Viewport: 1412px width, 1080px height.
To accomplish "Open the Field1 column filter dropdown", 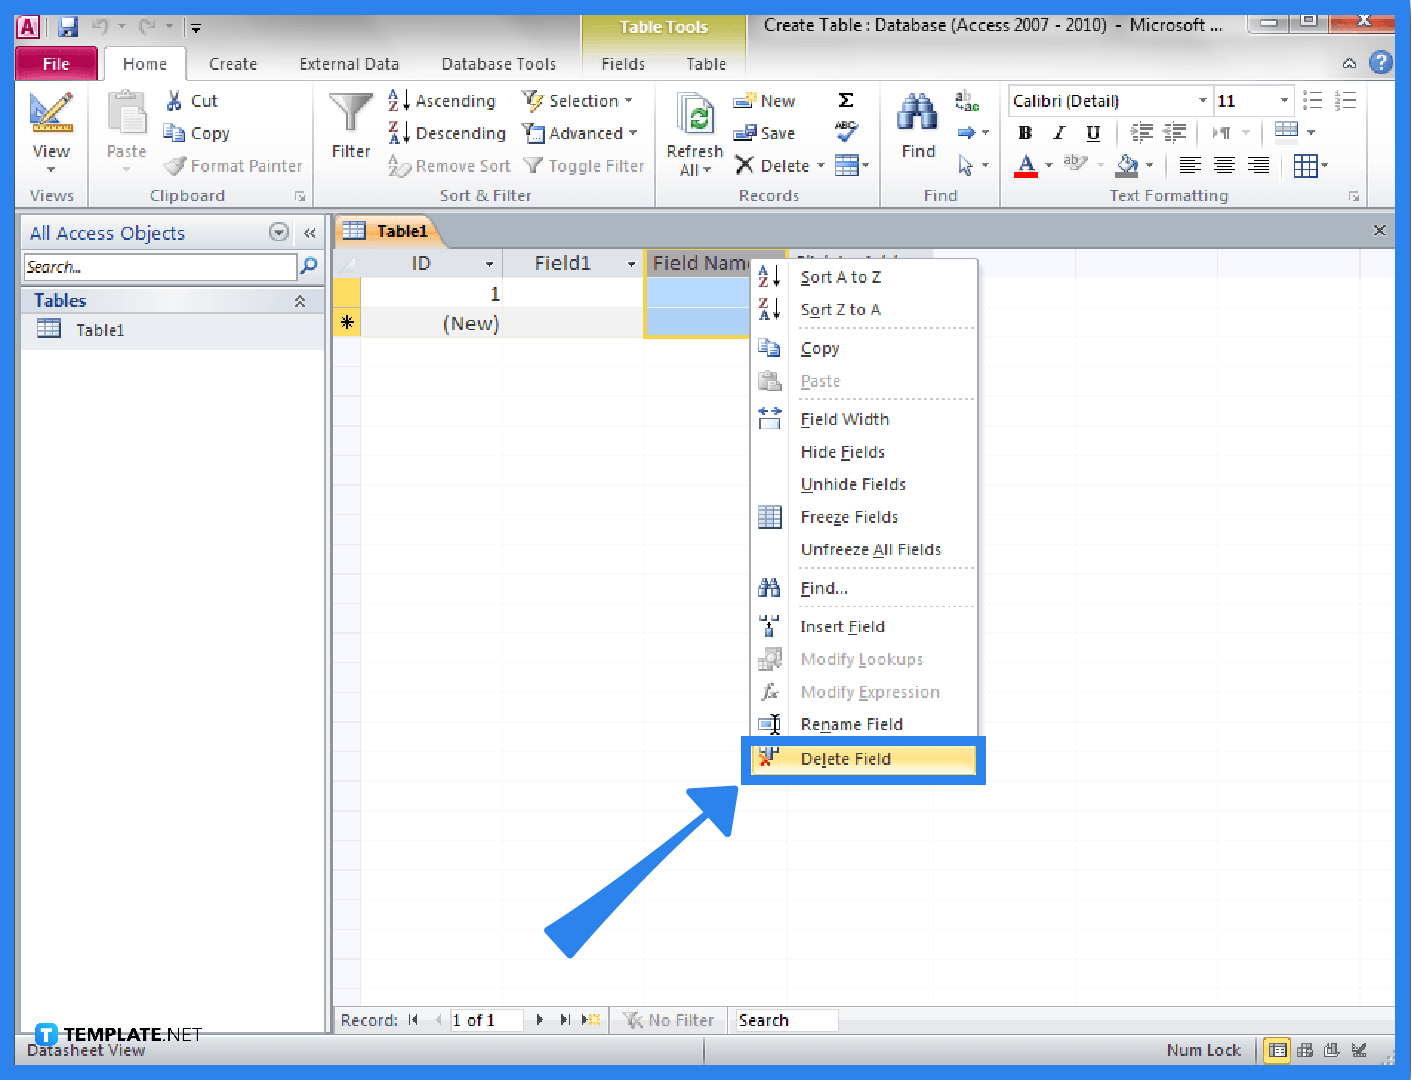I will coord(631,262).
